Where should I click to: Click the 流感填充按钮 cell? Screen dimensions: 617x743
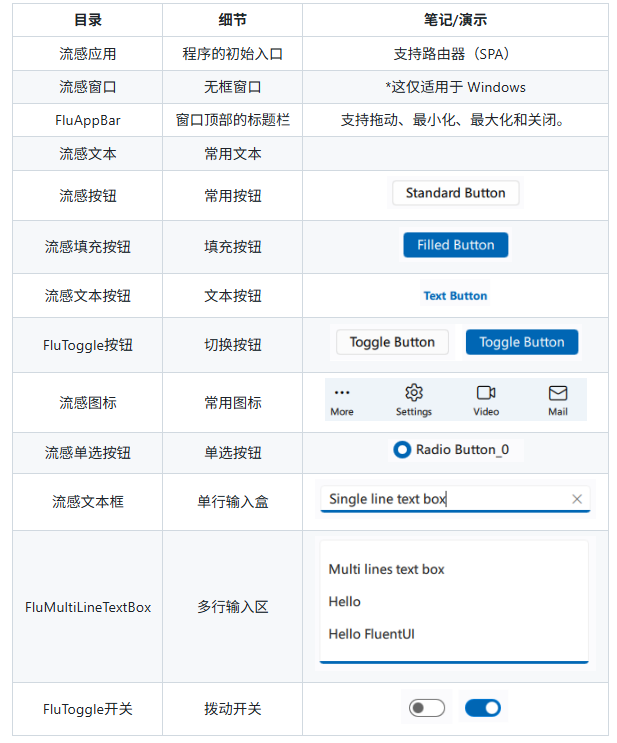point(88,246)
